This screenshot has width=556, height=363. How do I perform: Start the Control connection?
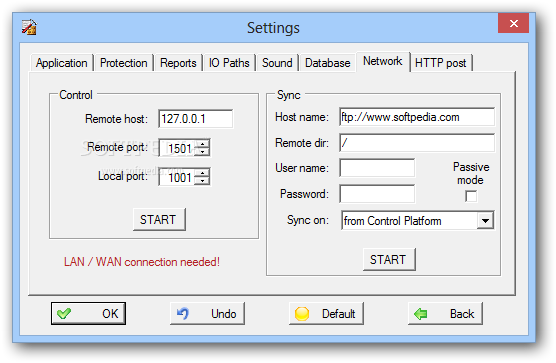(159, 220)
